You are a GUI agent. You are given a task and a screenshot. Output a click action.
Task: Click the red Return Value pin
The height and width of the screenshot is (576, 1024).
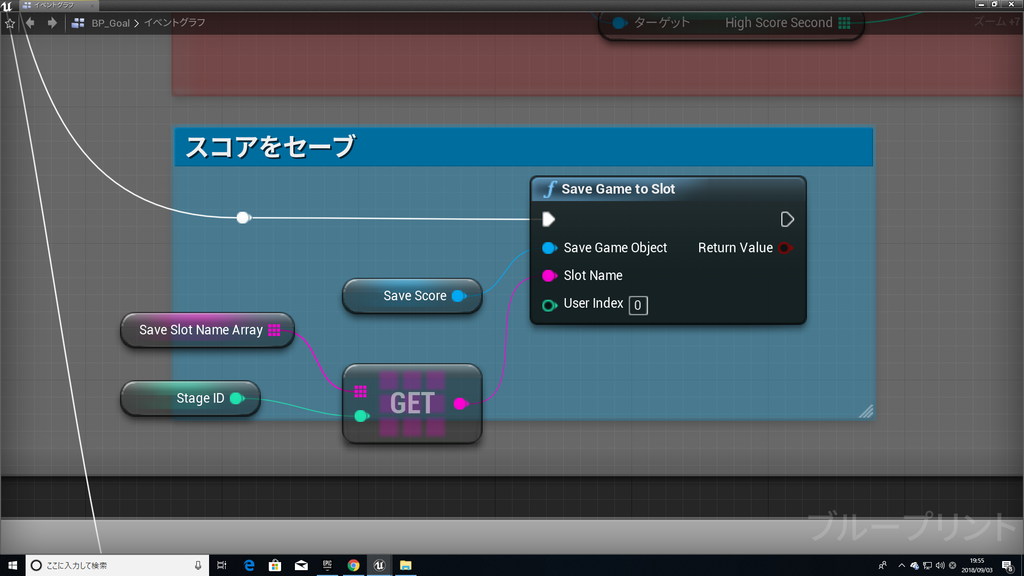tap(786, 248)
